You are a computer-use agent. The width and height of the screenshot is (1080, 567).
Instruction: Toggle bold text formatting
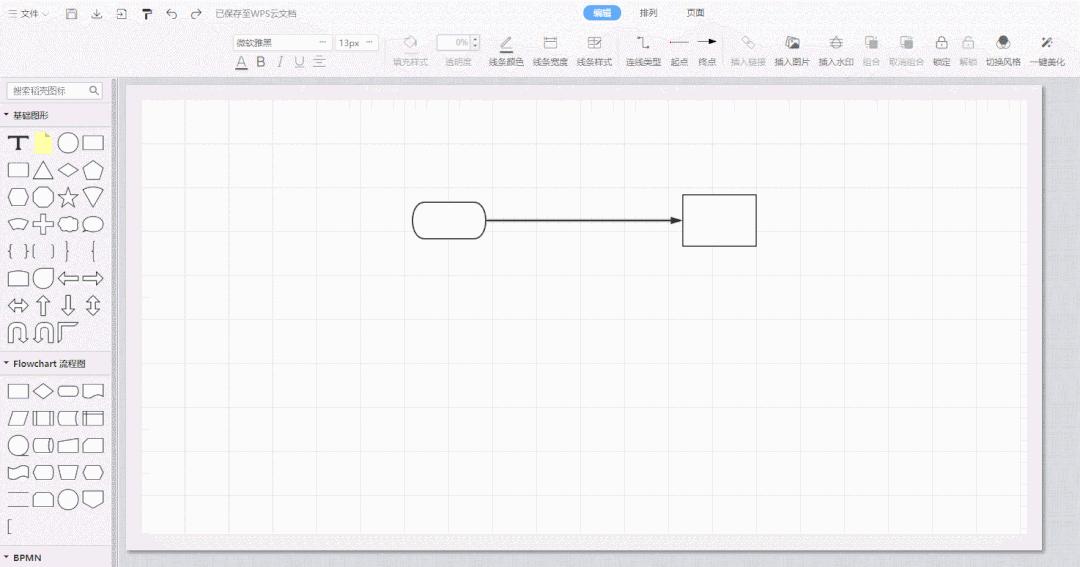261,62
